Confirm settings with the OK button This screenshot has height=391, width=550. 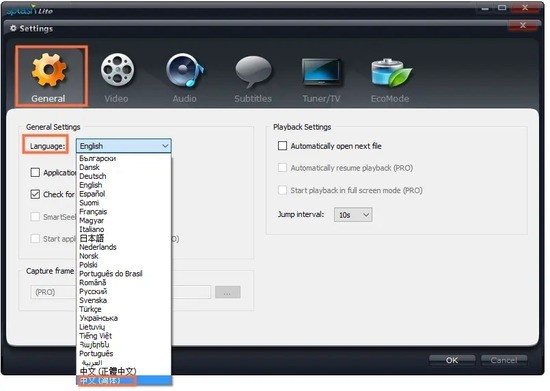tap(452, 360)
